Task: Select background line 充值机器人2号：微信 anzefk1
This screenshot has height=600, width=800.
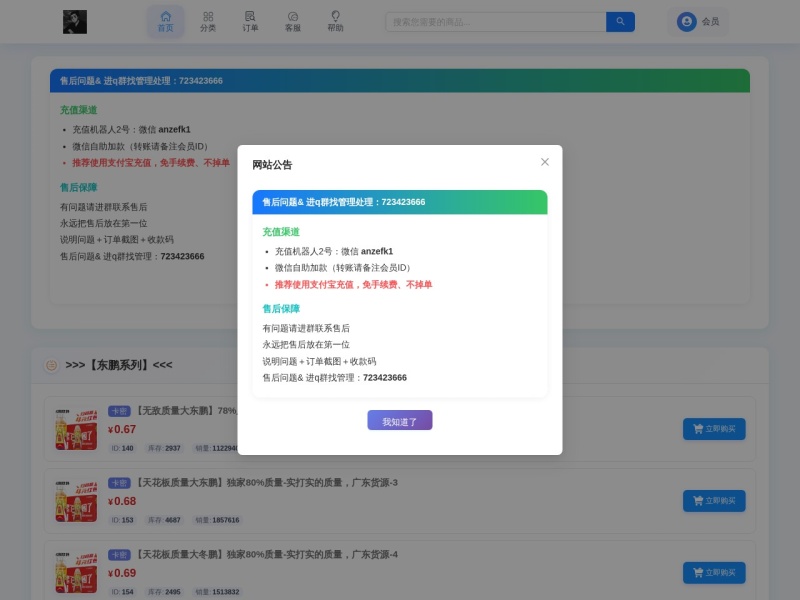Action: point(131,130)
